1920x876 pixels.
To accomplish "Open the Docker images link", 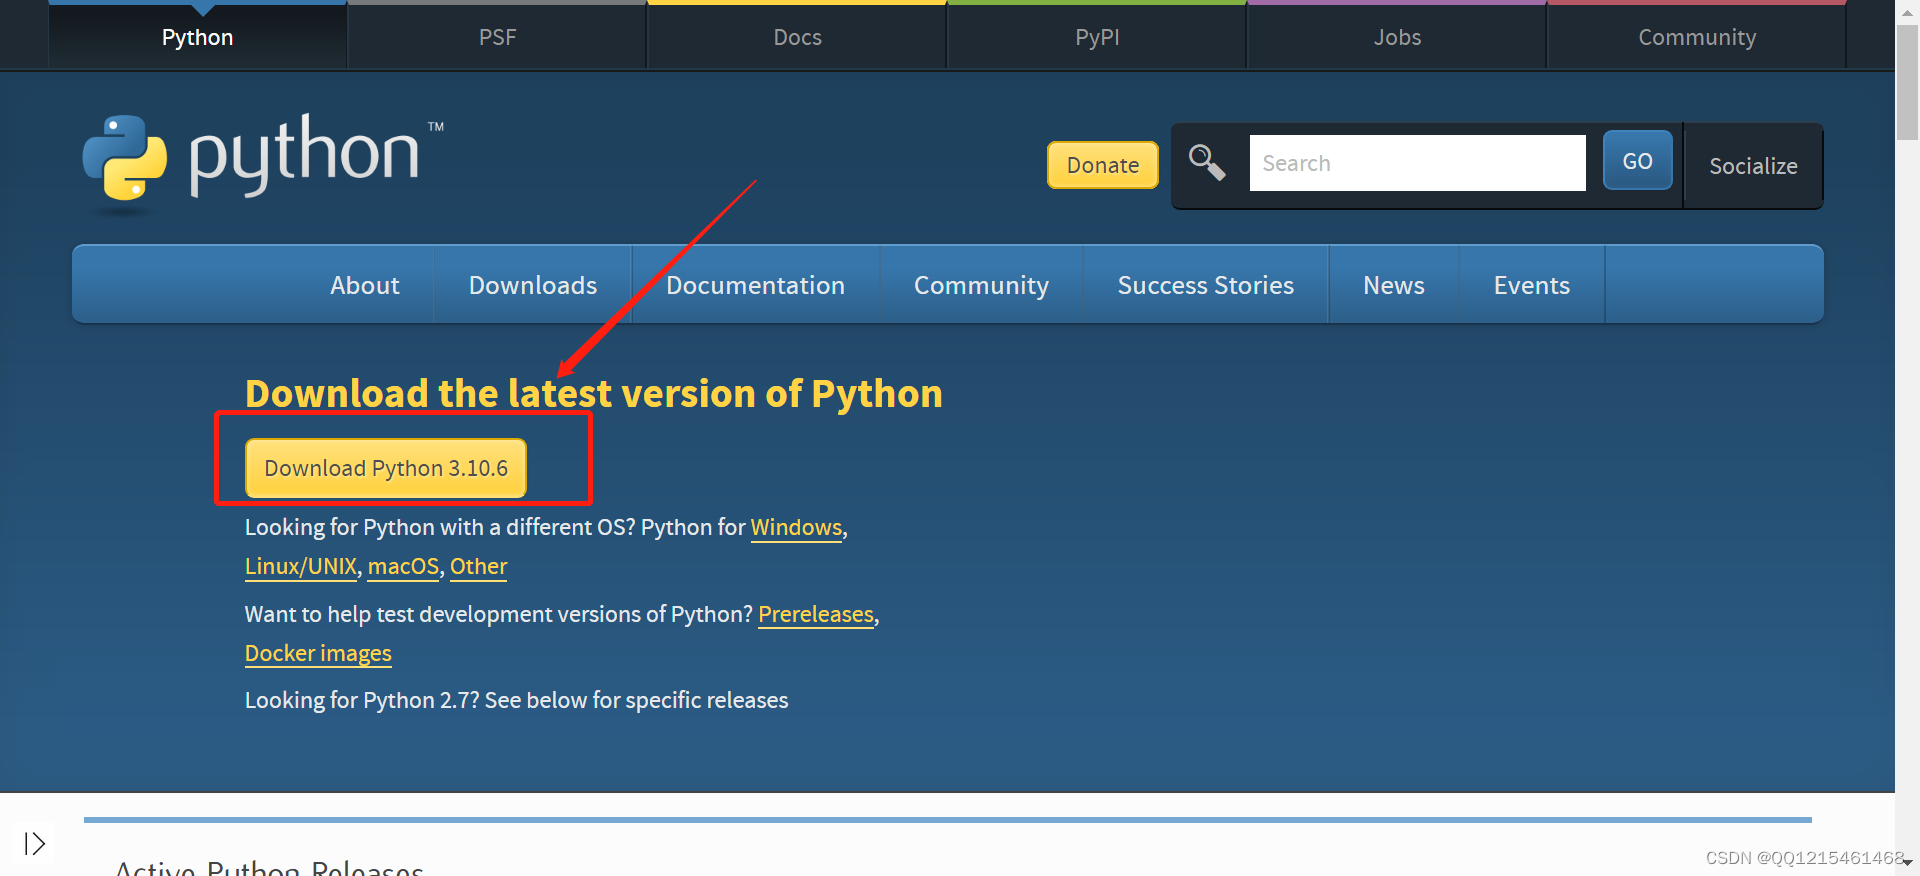I will (318, 653).
